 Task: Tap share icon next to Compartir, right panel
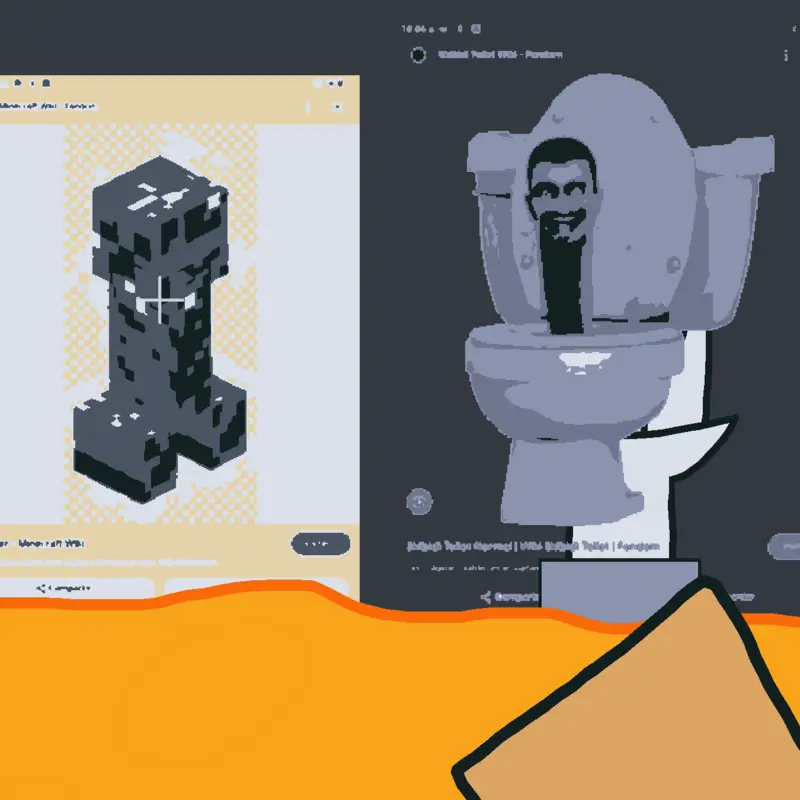[x=486, y=597]
